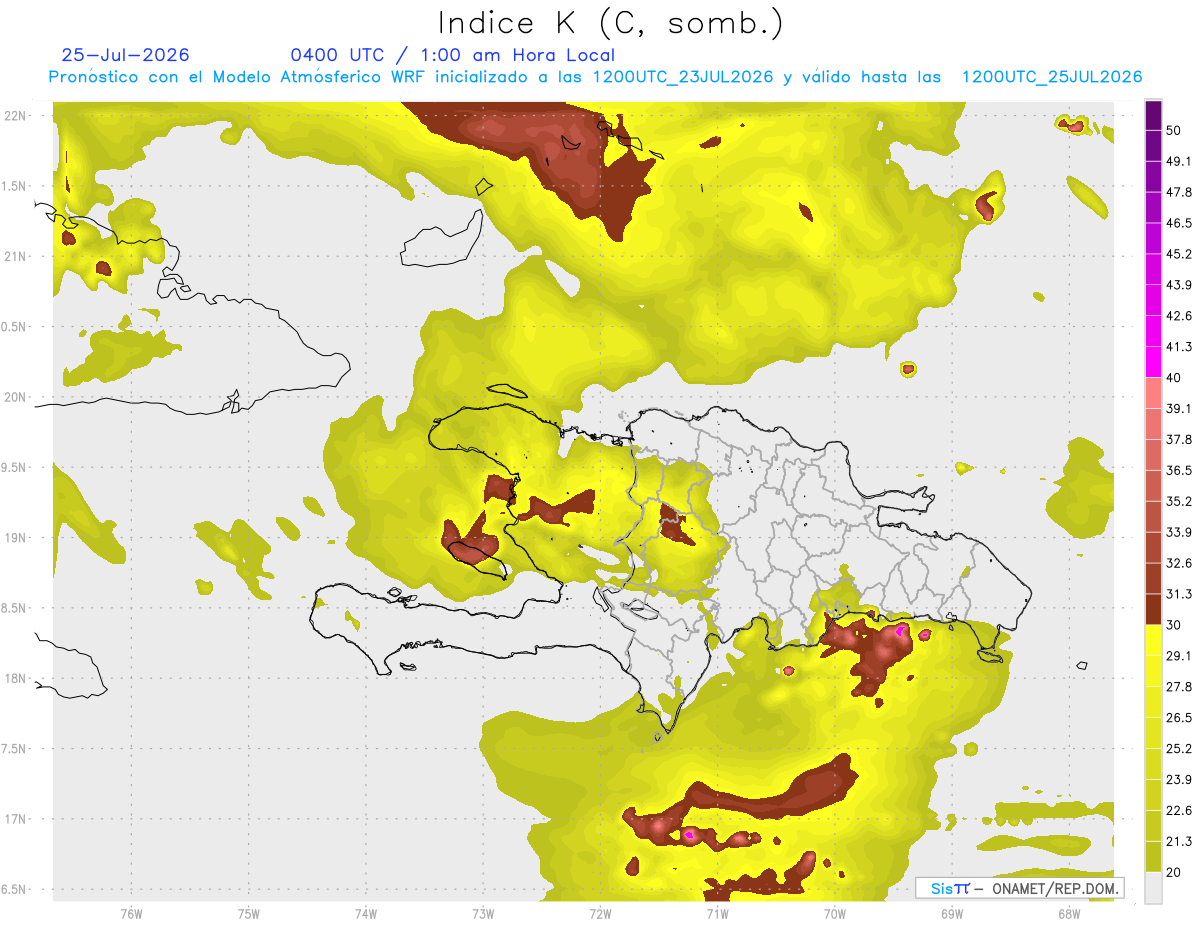Click the '68W' longitude label

point(1069,914)
